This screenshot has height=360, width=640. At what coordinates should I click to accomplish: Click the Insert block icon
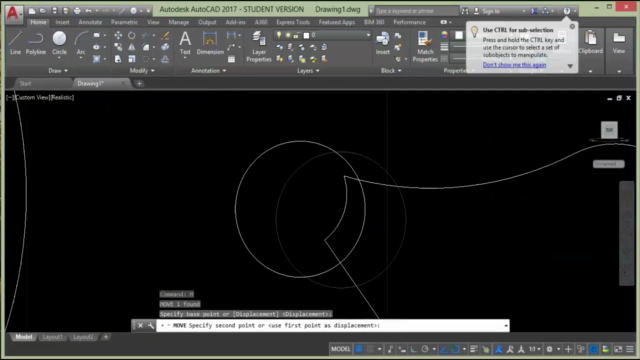point(382,43)
